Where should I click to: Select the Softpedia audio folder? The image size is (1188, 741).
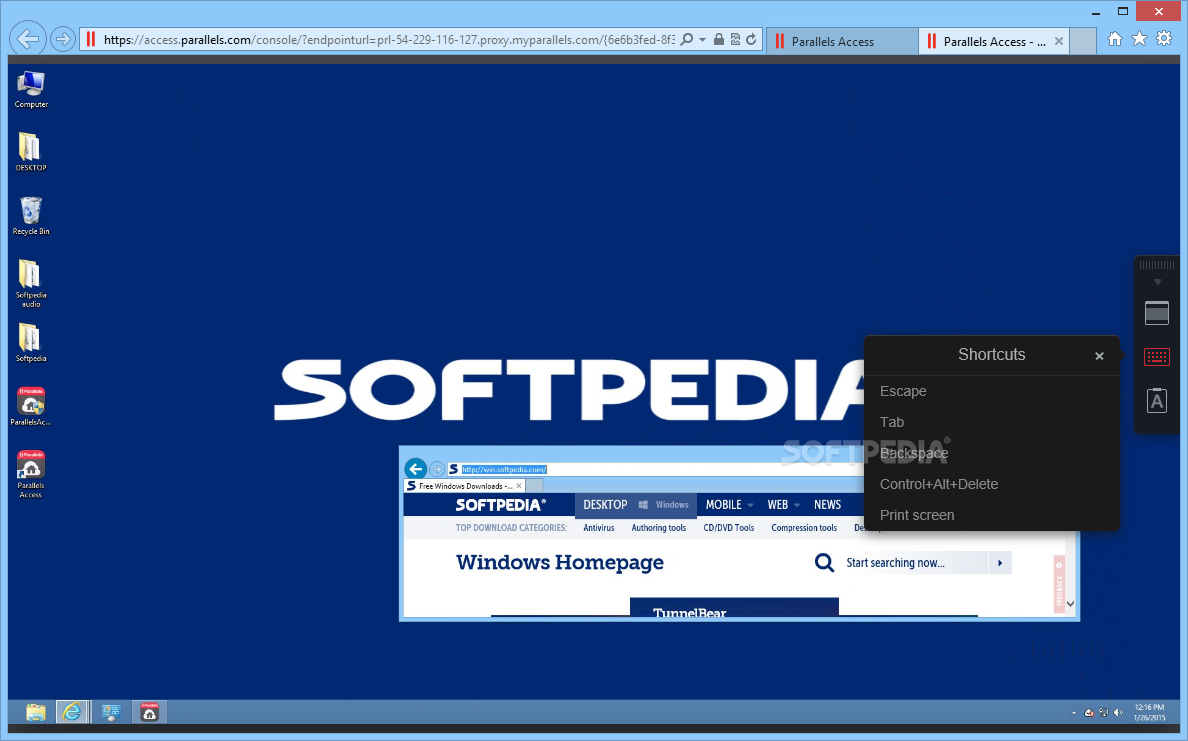click(31, 283)
